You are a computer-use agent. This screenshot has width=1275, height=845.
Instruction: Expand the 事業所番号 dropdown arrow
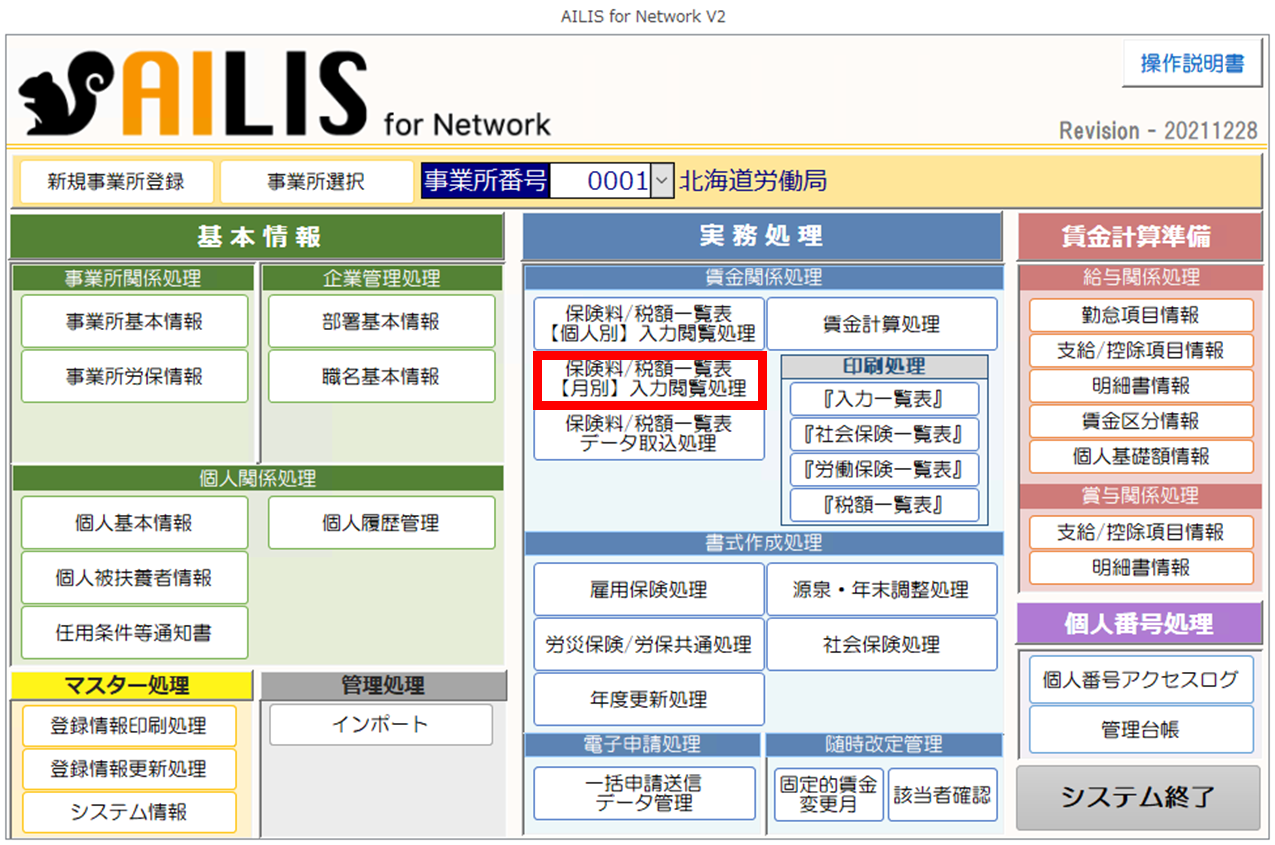[x=662, y=181]
